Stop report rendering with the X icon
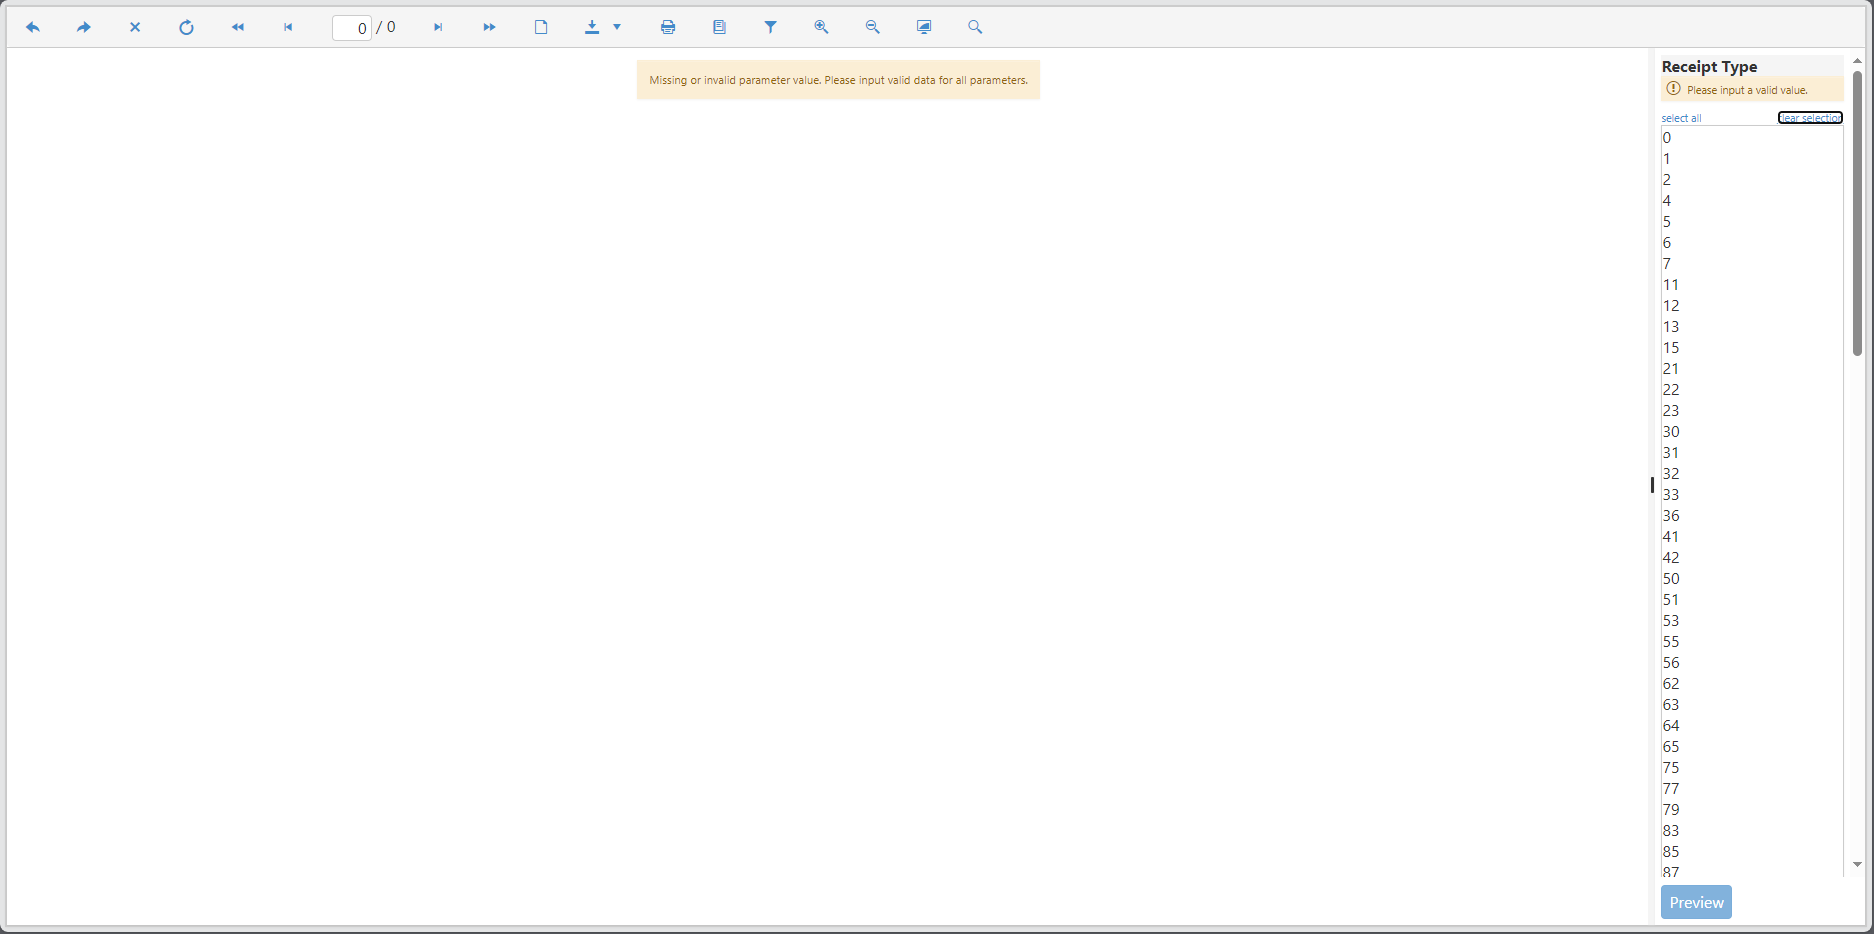The image size is (1874, 934). click(135, 28)
